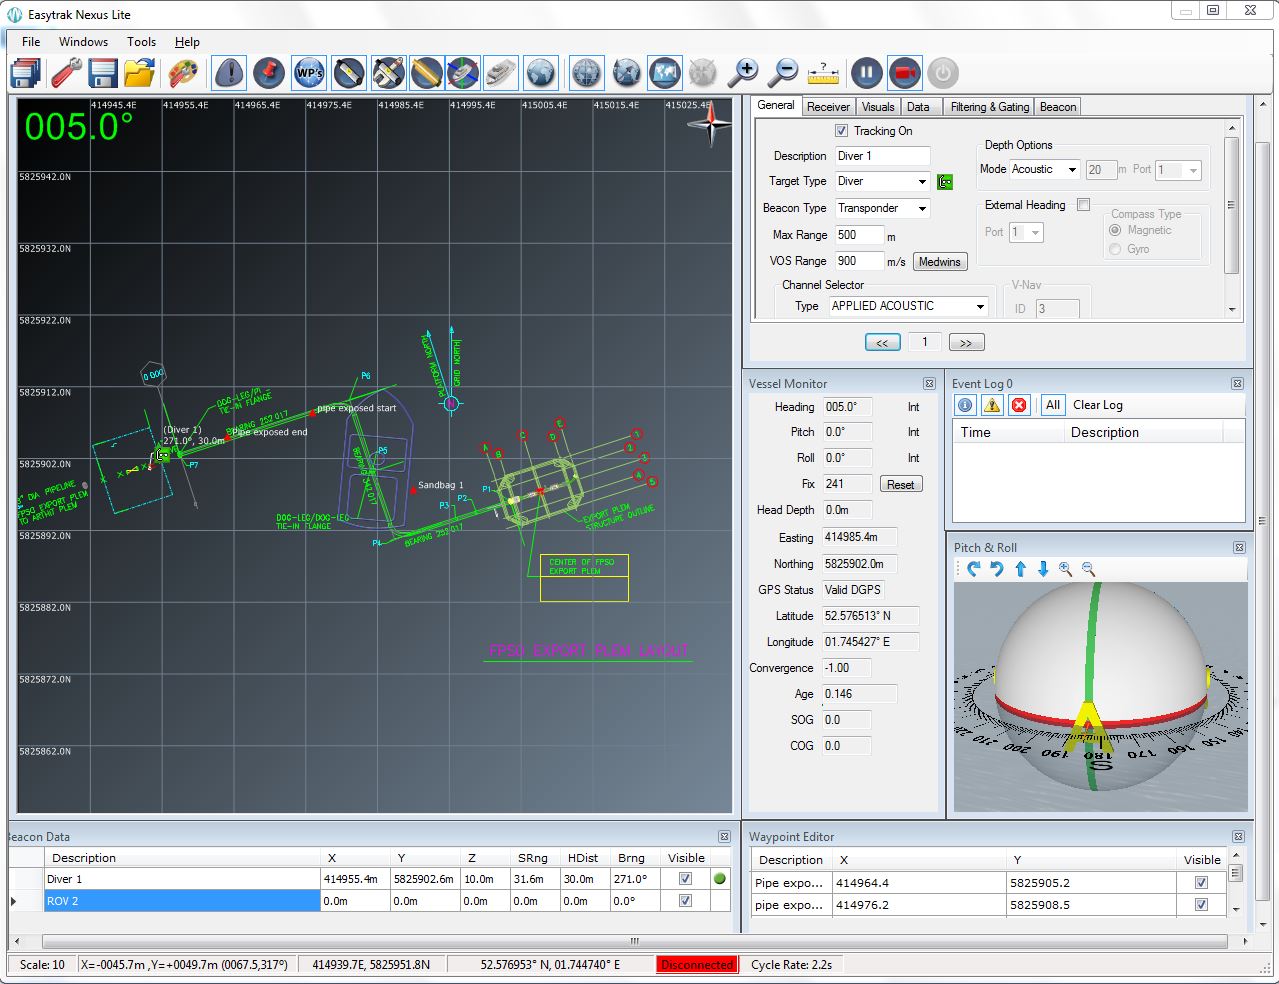Click the Medwins button

click(x=939, y=262)
